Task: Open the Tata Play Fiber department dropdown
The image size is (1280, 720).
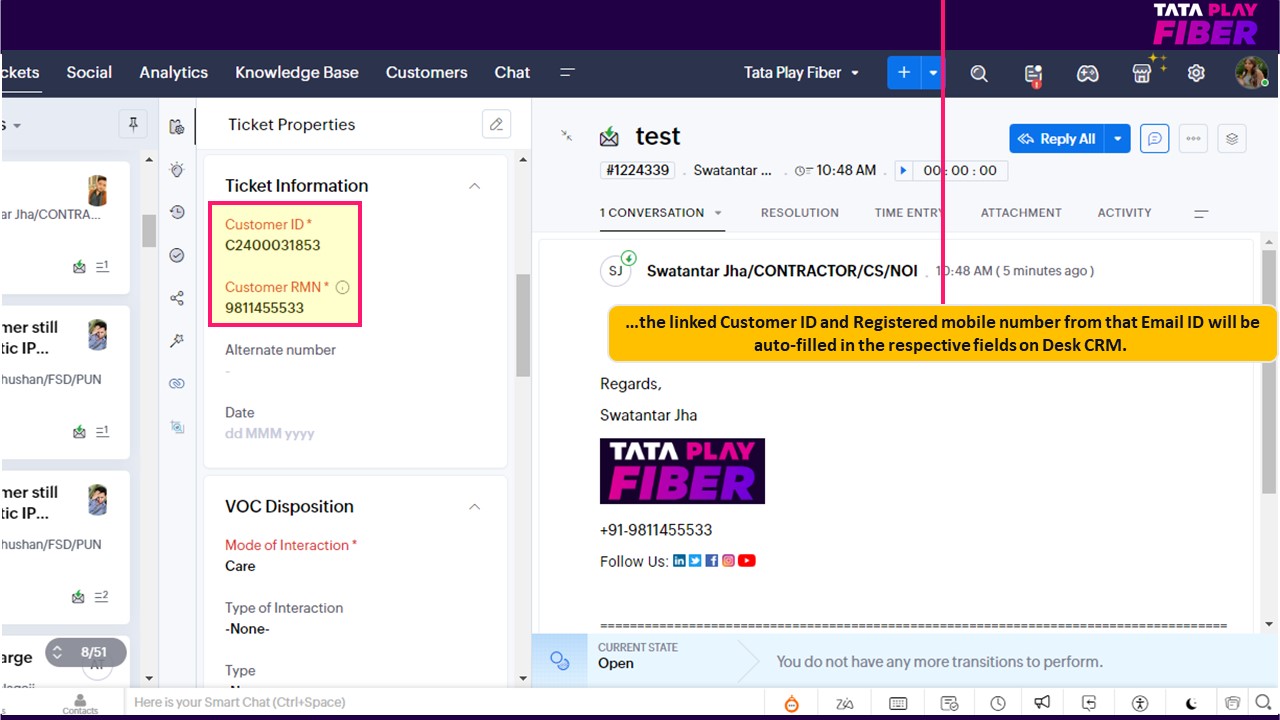Action: 802,73
